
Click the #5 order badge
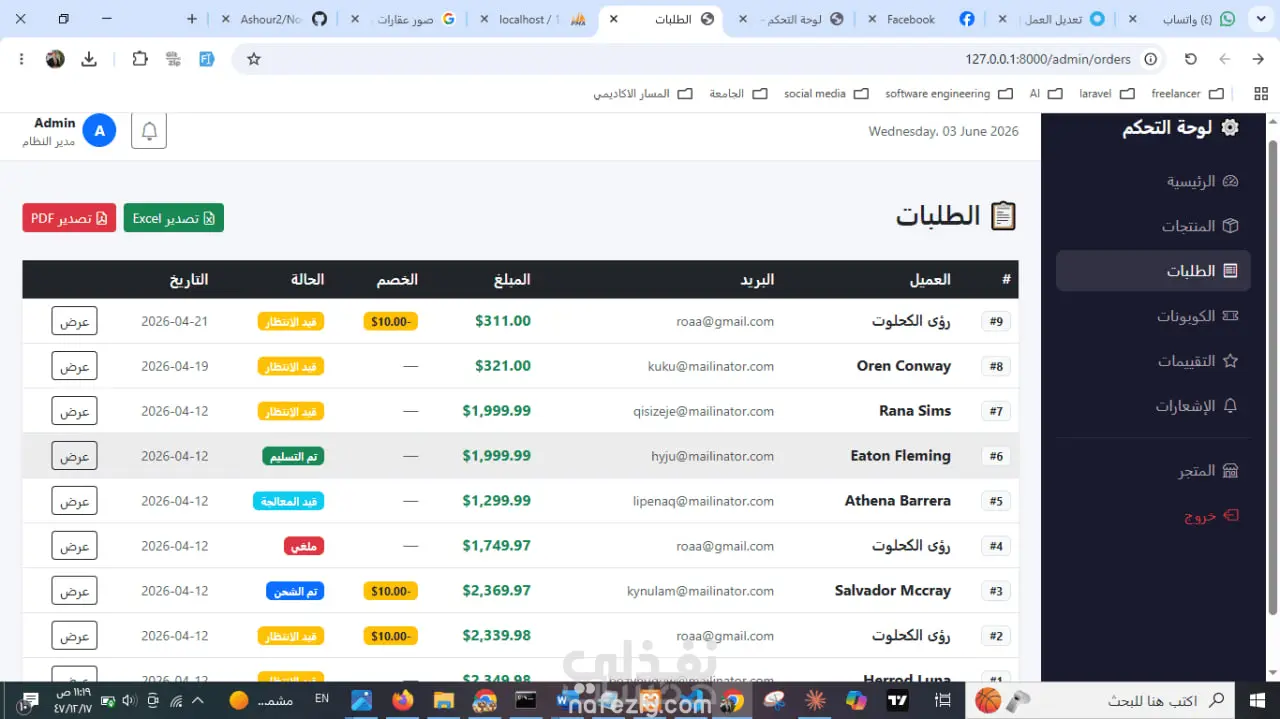pyautogui.click(x=996, y=501)
